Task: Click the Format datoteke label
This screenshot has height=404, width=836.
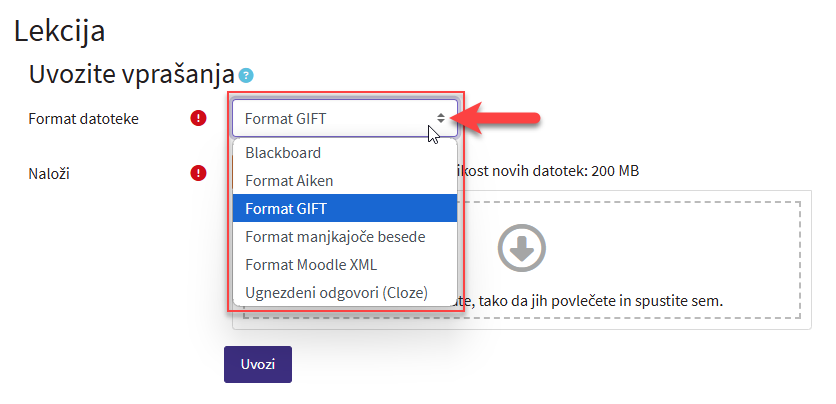Action: click(x=84, y=119)
